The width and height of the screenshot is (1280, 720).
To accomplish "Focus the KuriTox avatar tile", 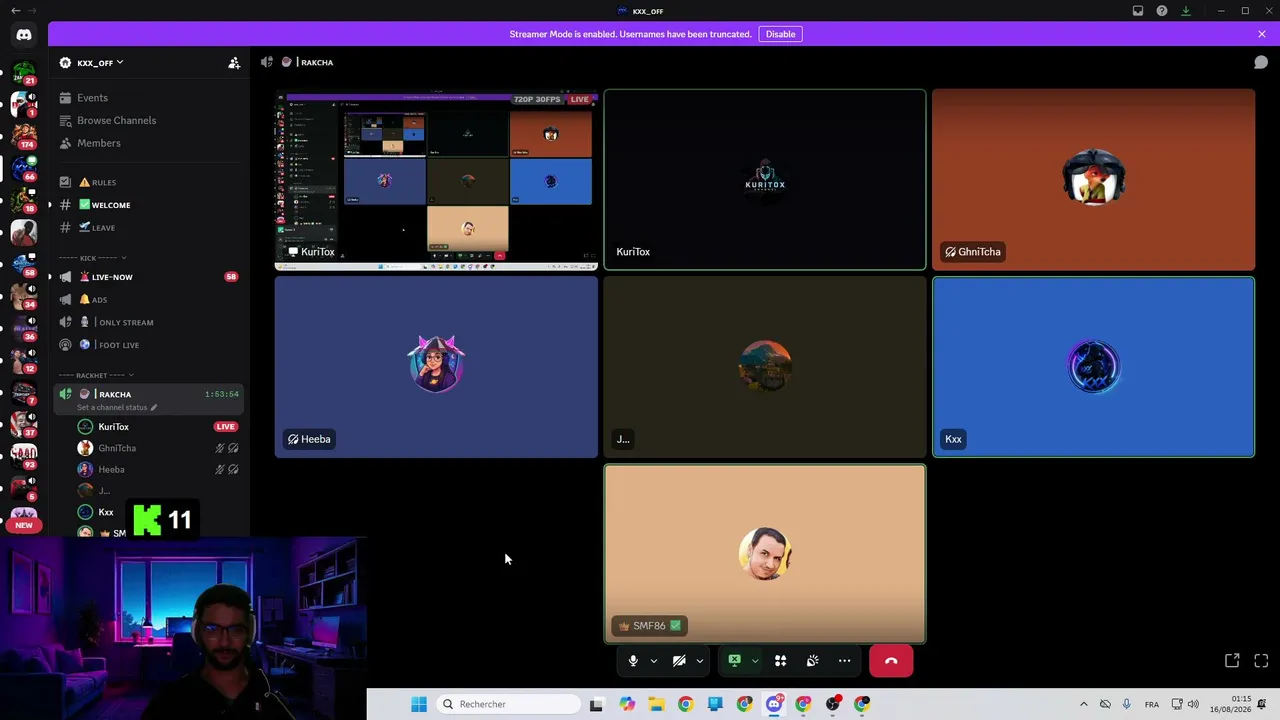I will [765, 180].
